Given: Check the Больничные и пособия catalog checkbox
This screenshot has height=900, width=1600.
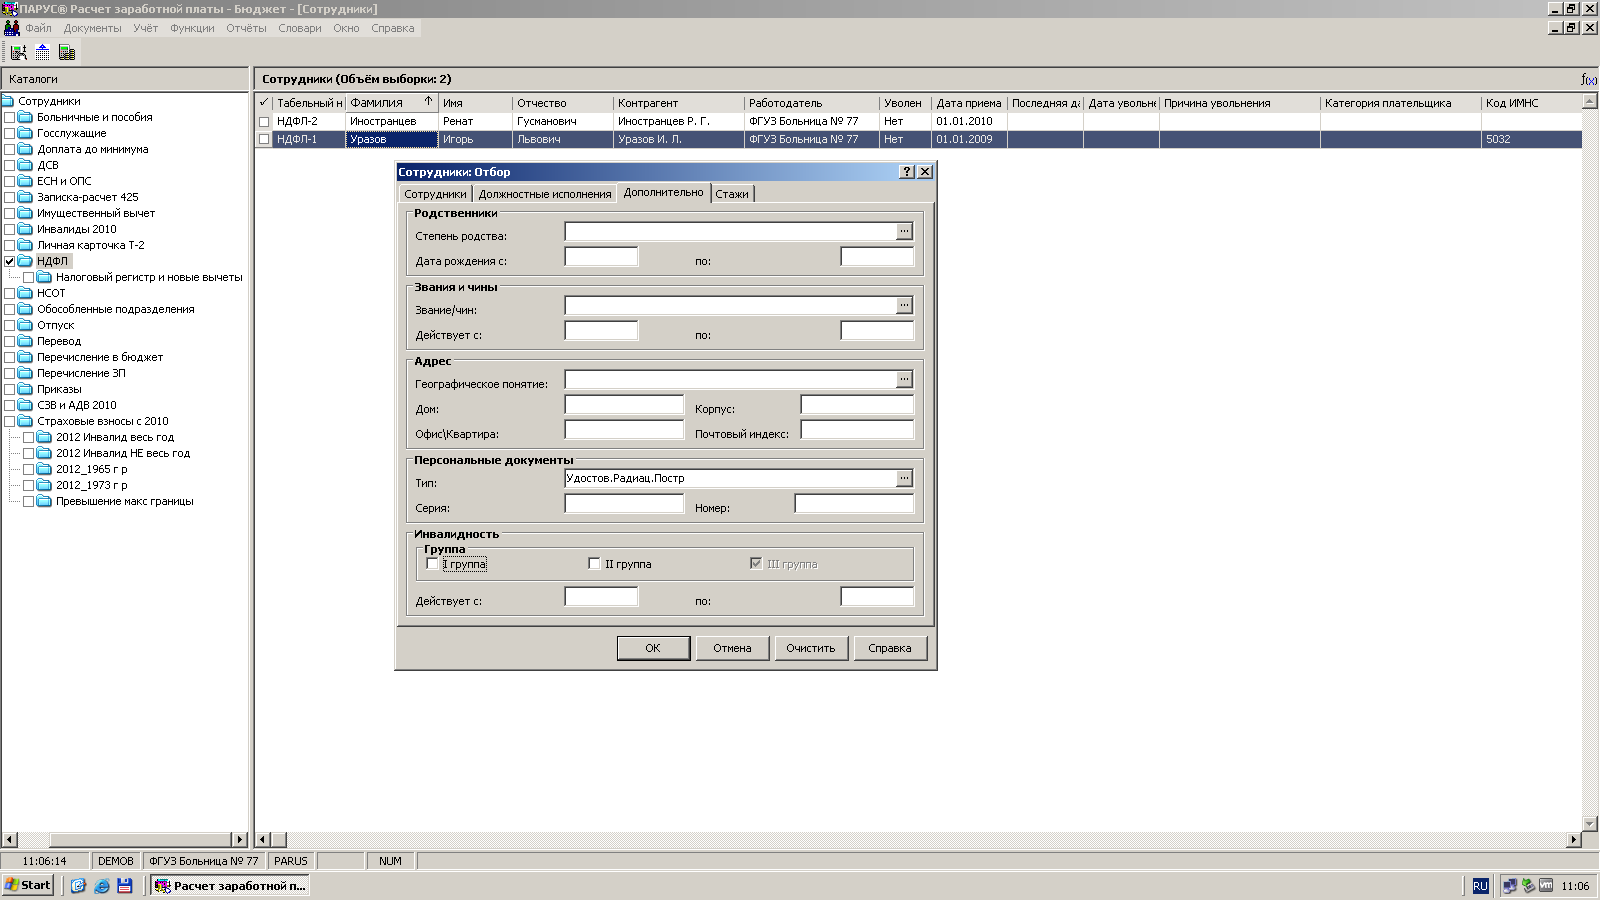Looking at the screenshot, I should (x=10, y=117).
